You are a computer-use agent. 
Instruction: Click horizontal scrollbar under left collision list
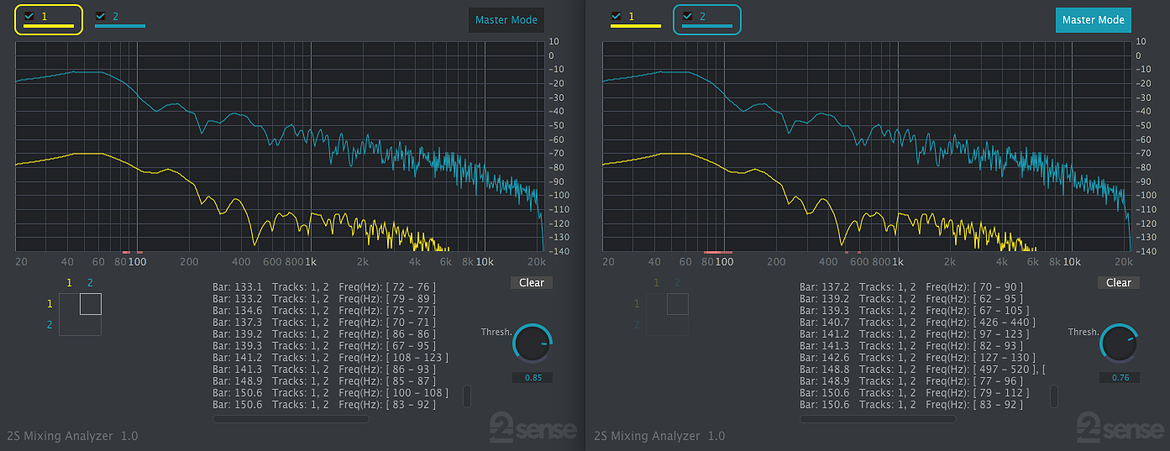[291, 420]
